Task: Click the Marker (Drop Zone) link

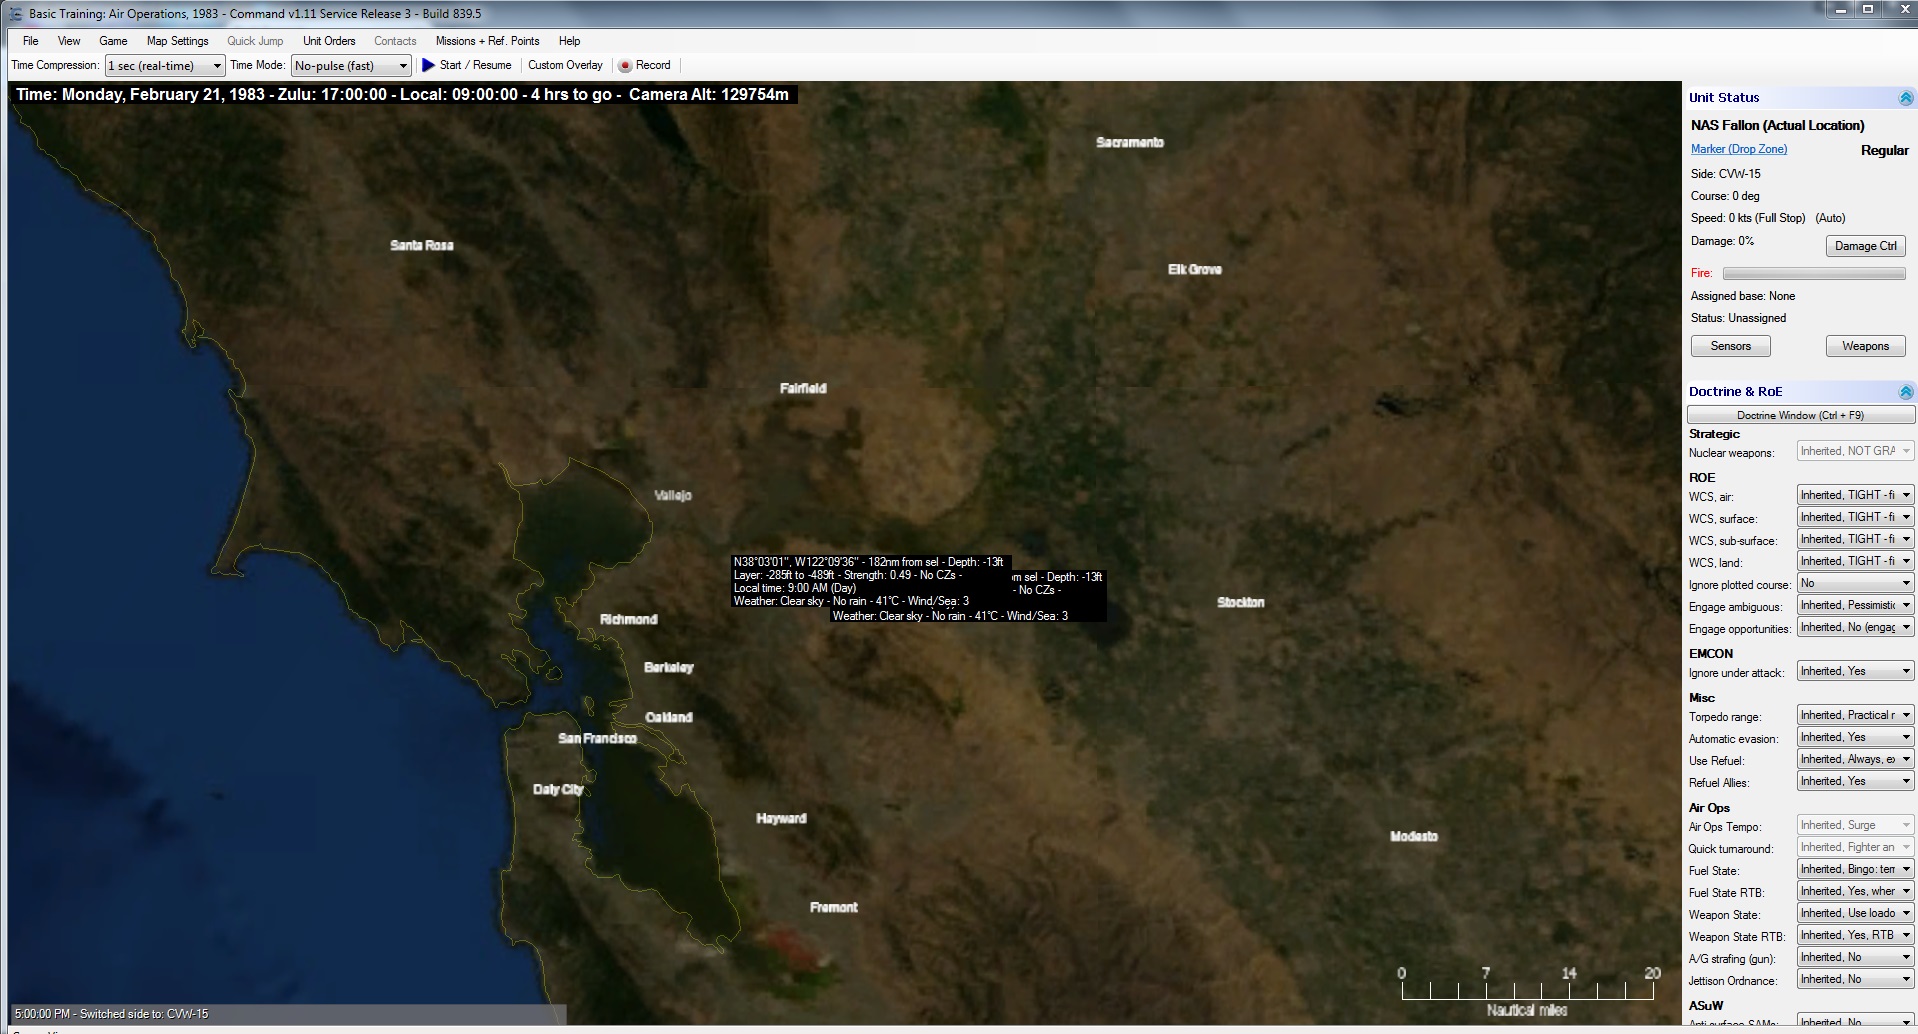Action: click(1739, 149)
